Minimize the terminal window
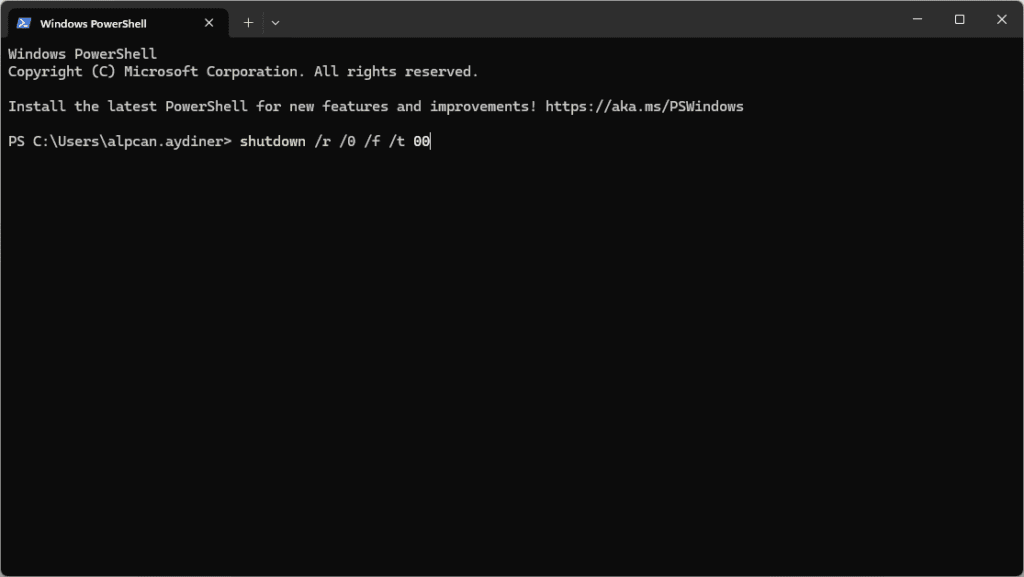Image resolution: width=1024 pixels, height=577 pixels. (x=916, y=19)
